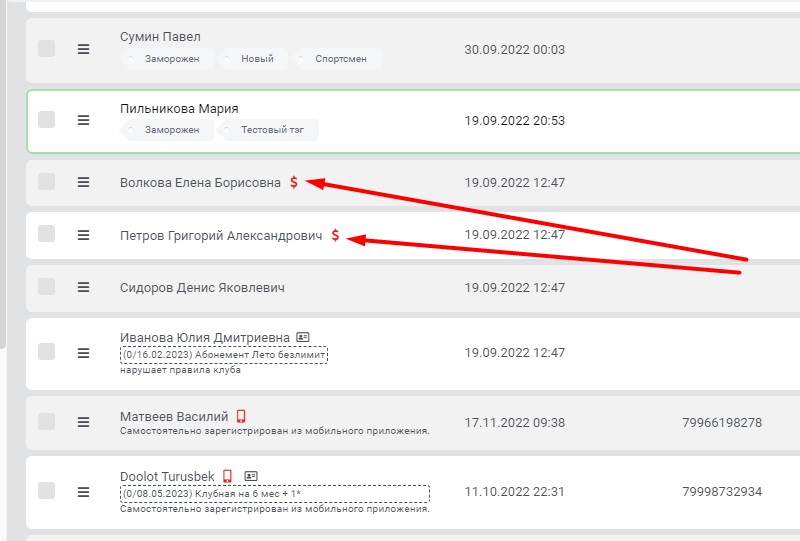This screenshot has width=800, height=541.
Task: Open client Пильникова Мария
Action: pos(179,109)
